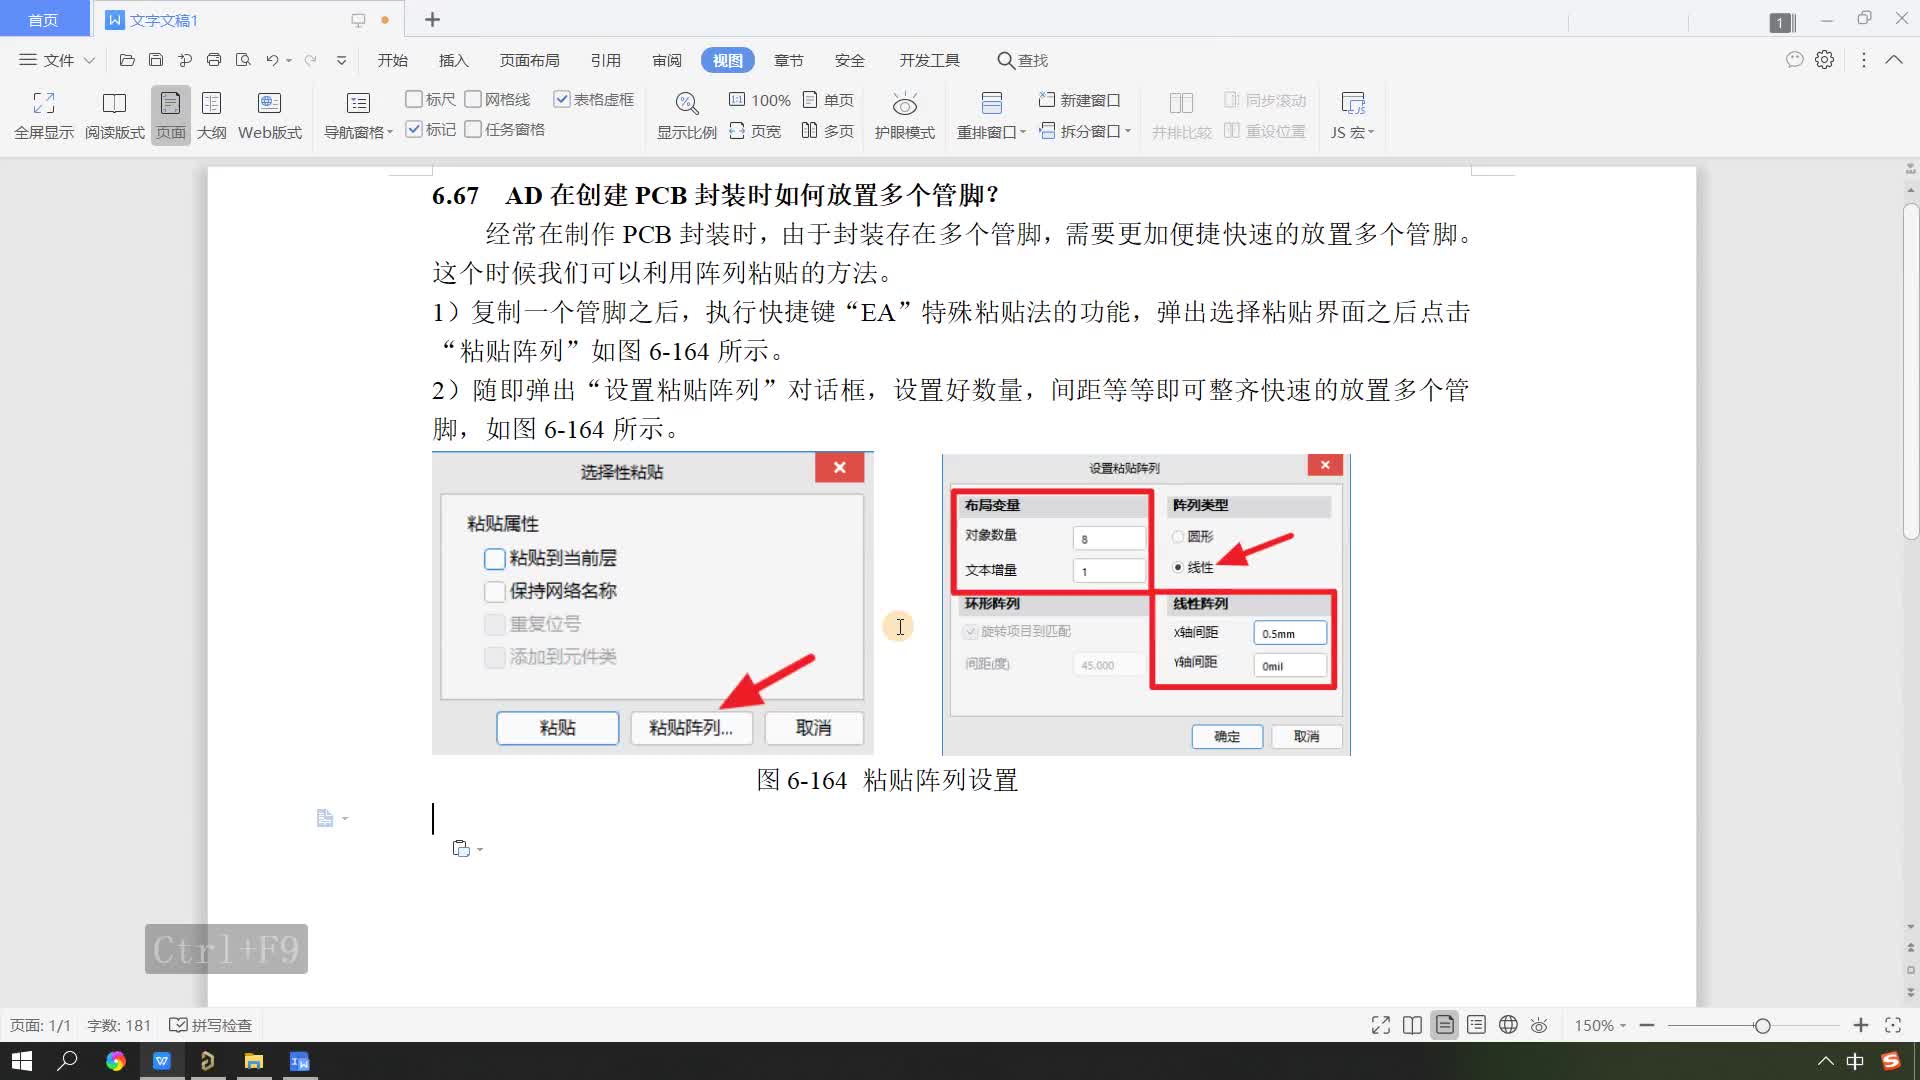
Task: Toggle eye protection icon in status bar
Action: pyautogui.click(x=1540, y=1025)
